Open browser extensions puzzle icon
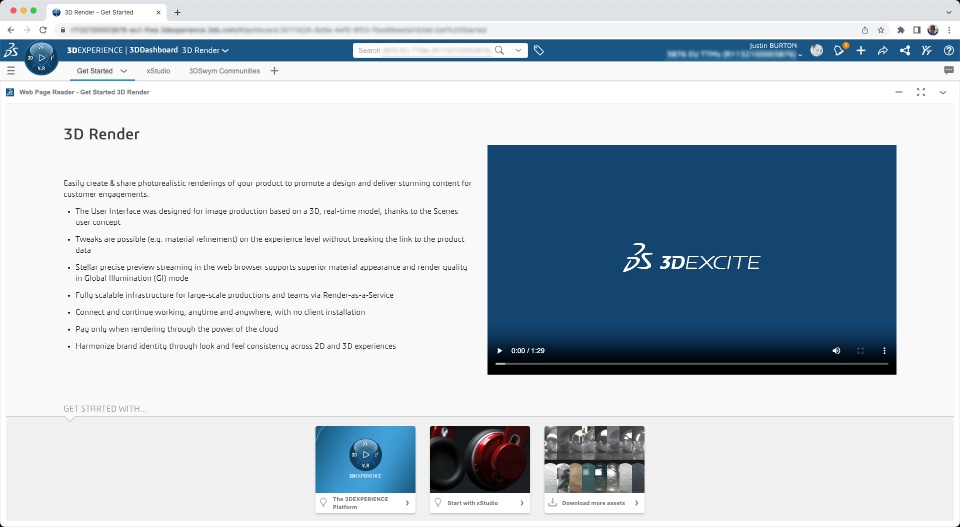This screenshot has height=527, width=960. tap(901, 30)
